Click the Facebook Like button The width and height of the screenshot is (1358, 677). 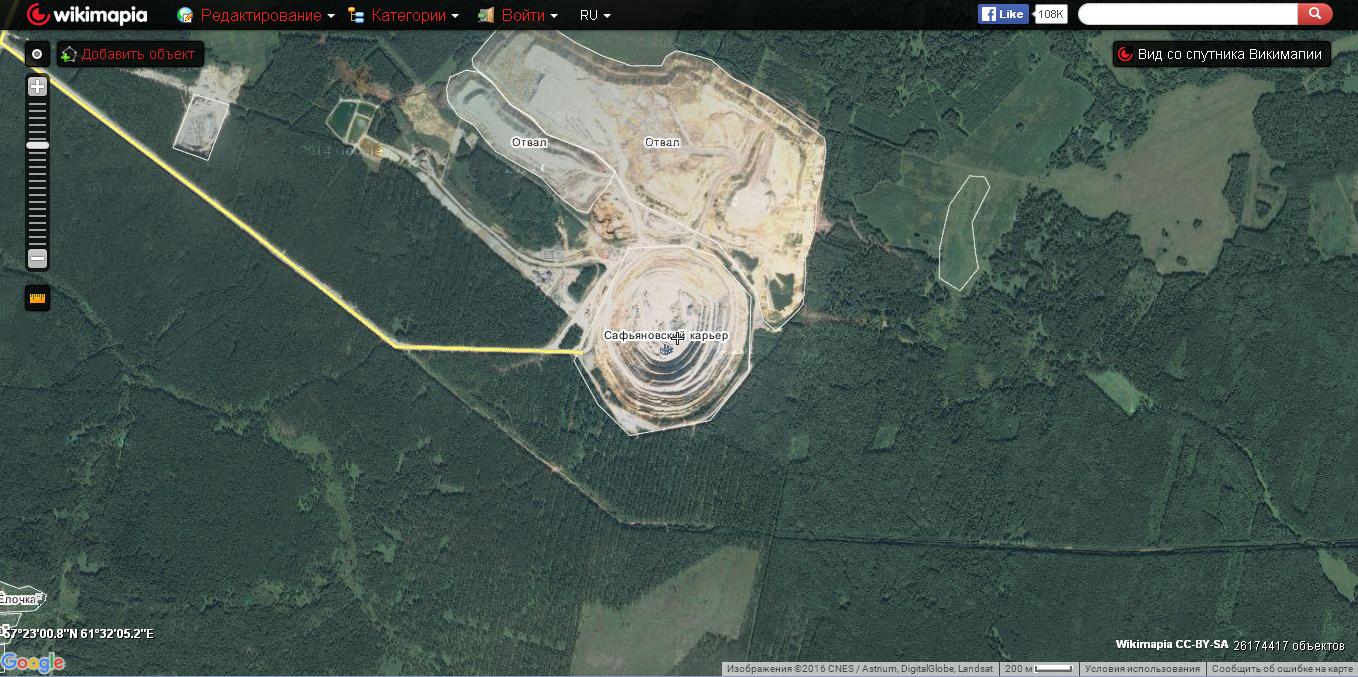1003,14
